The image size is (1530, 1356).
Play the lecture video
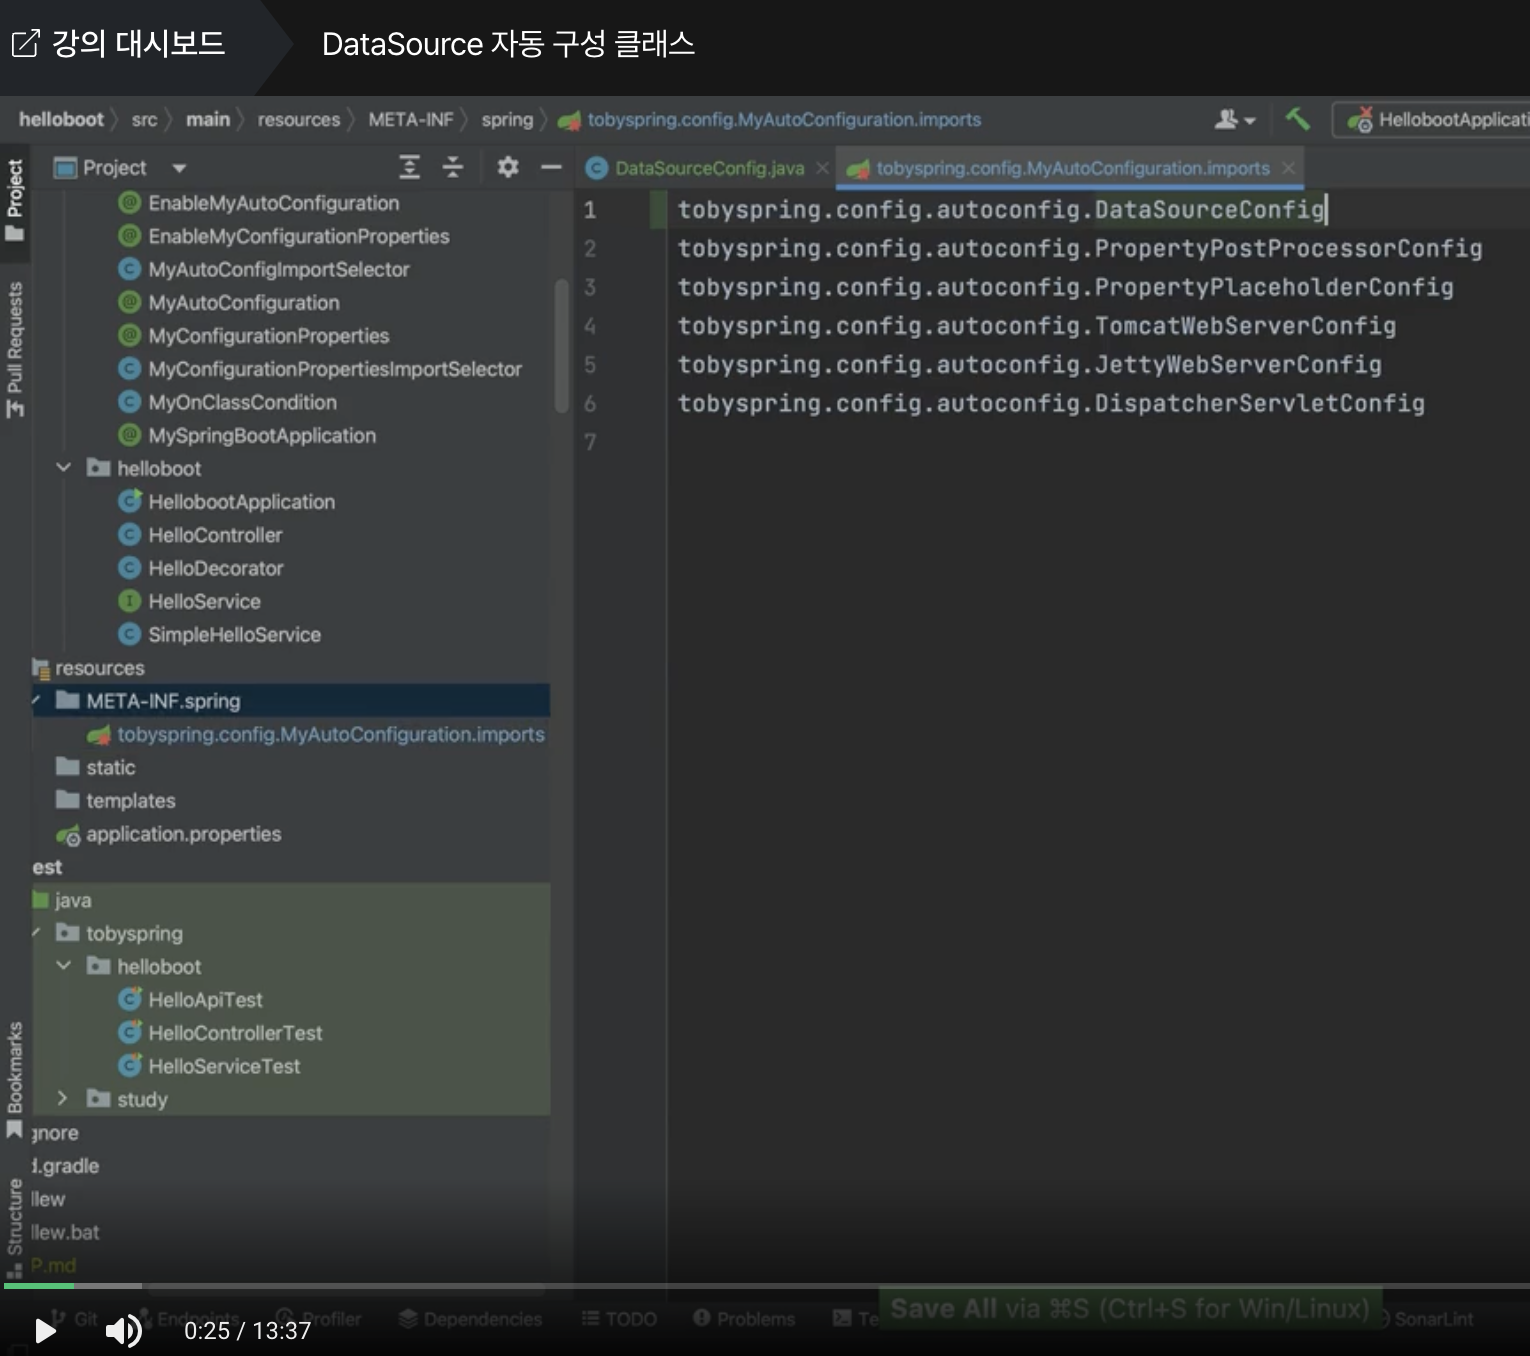click(x=45, y=1330)
